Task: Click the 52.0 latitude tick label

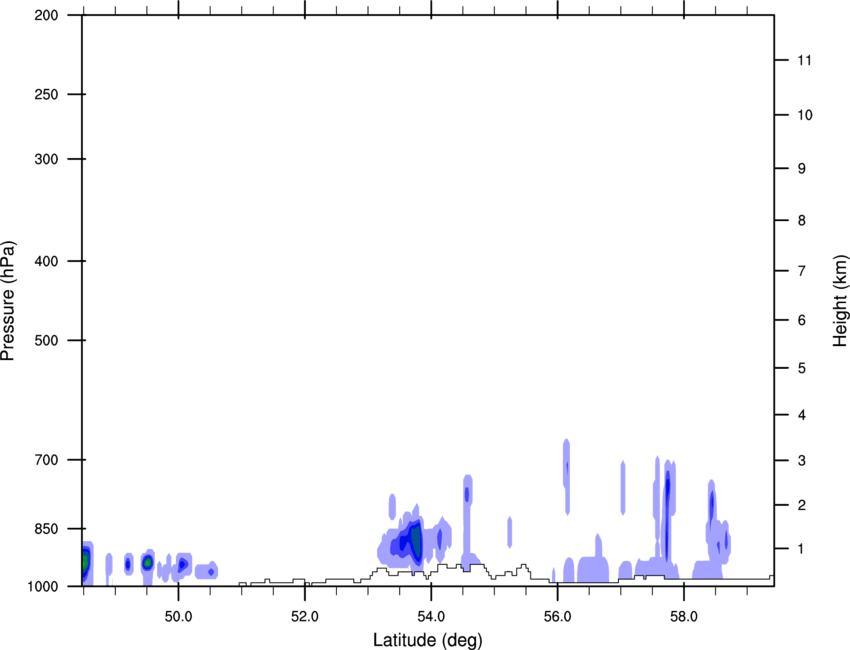Action: (x=305, y=617)
